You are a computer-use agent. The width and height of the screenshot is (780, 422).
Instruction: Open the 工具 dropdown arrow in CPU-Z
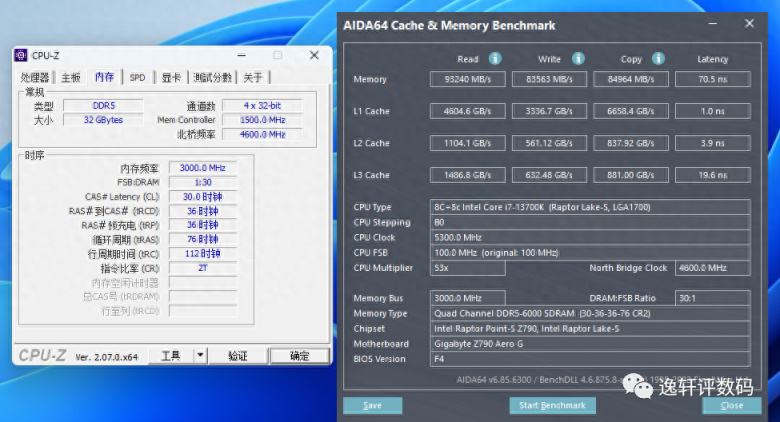click(x=200, y=355)
